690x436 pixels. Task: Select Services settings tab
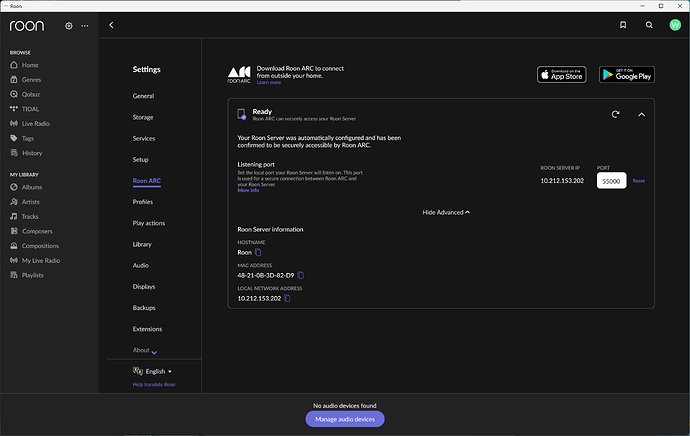click(x=144, y=138)
